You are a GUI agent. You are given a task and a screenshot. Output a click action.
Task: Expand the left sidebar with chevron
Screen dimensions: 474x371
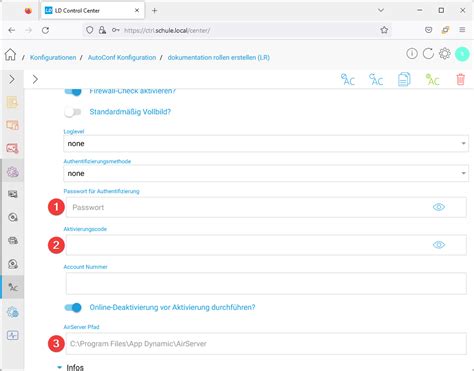(12, 79)
